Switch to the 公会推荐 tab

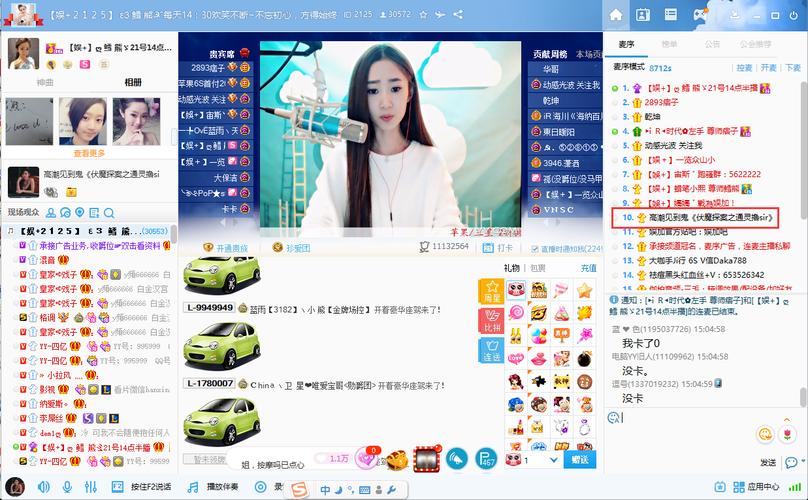click(x=756, y=44)
